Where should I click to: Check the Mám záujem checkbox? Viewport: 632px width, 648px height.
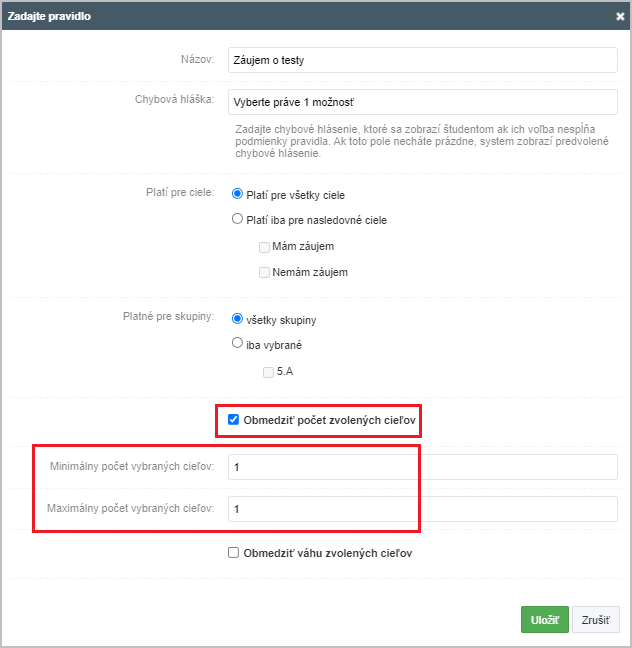[264, 247]
